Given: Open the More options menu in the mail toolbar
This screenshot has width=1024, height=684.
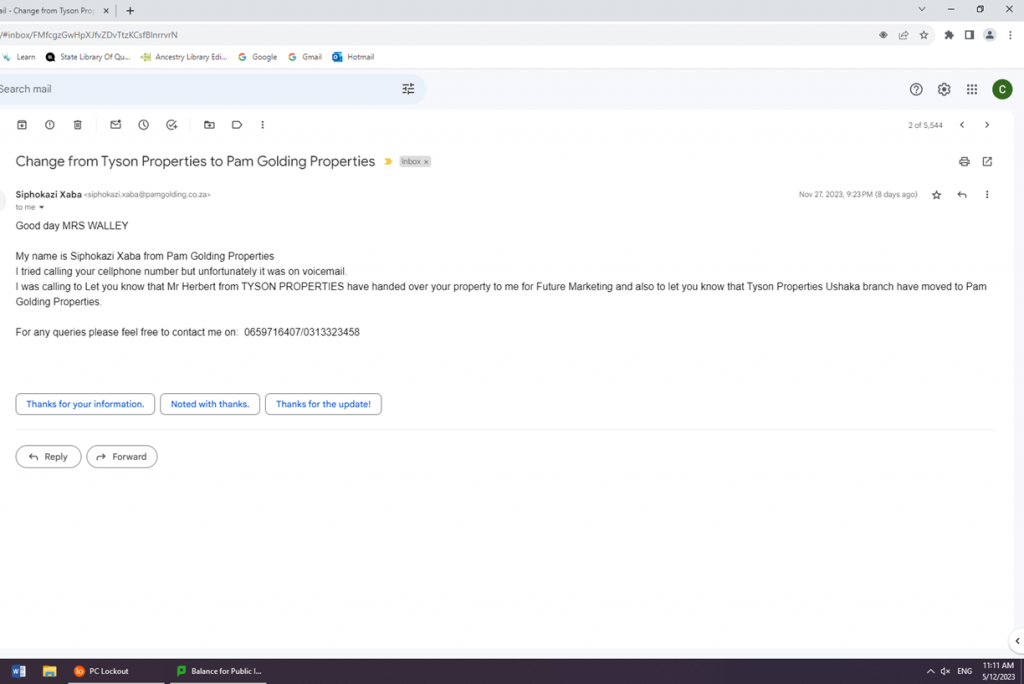Looking at the screenshot, I should pos(263,125).
